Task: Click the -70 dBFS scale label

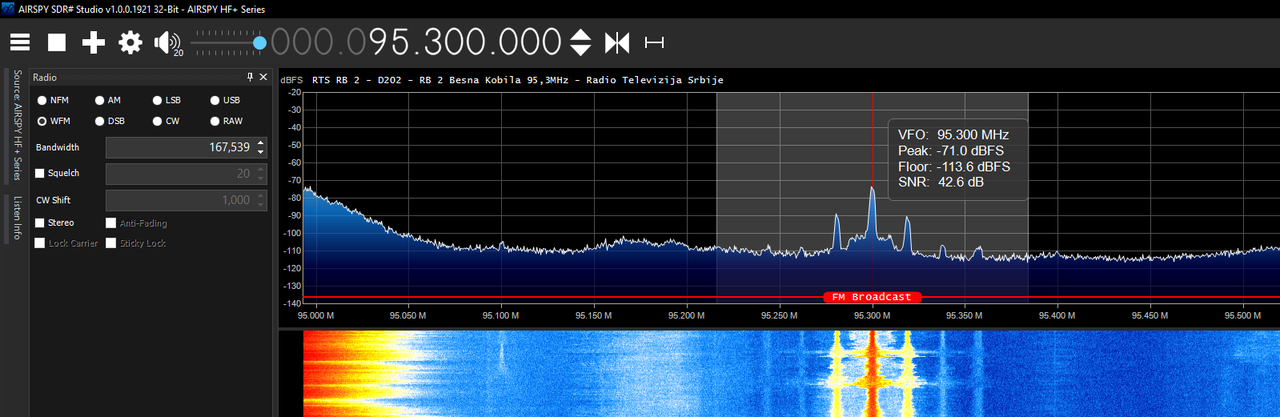Action: (294, 180)
